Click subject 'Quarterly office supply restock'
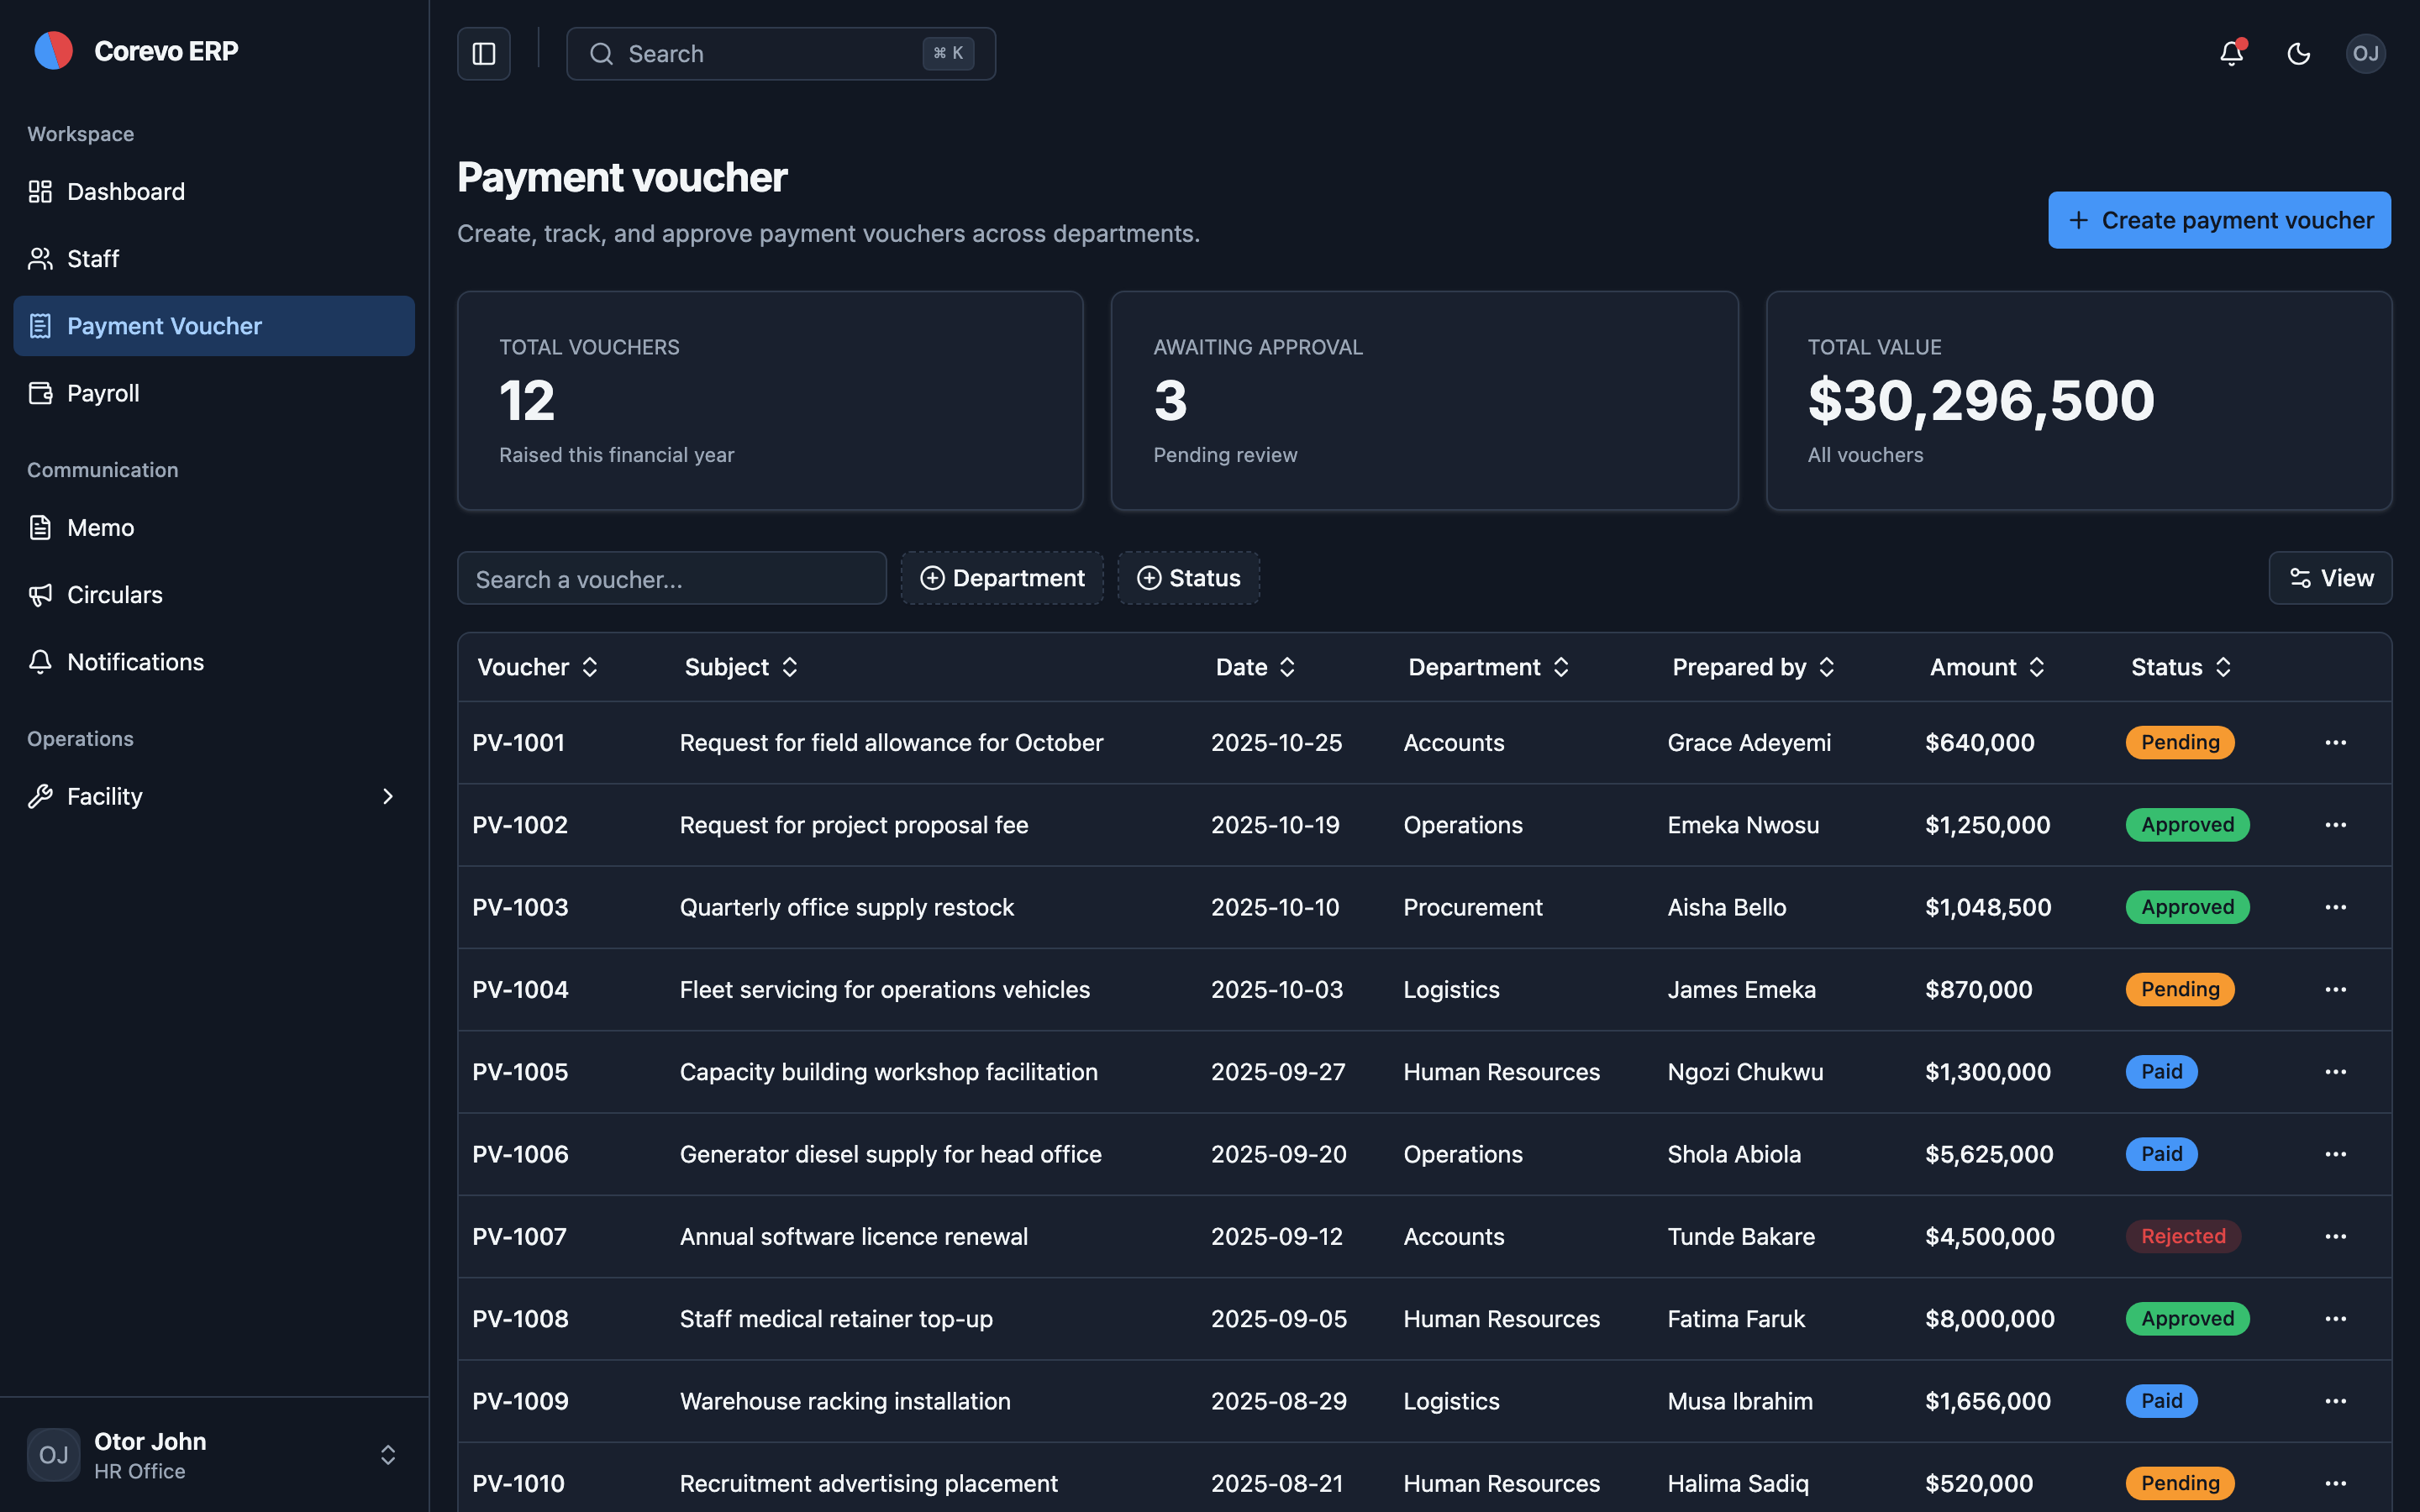The width and height of the screenshot is (2420, 1512). click(847, 907)
